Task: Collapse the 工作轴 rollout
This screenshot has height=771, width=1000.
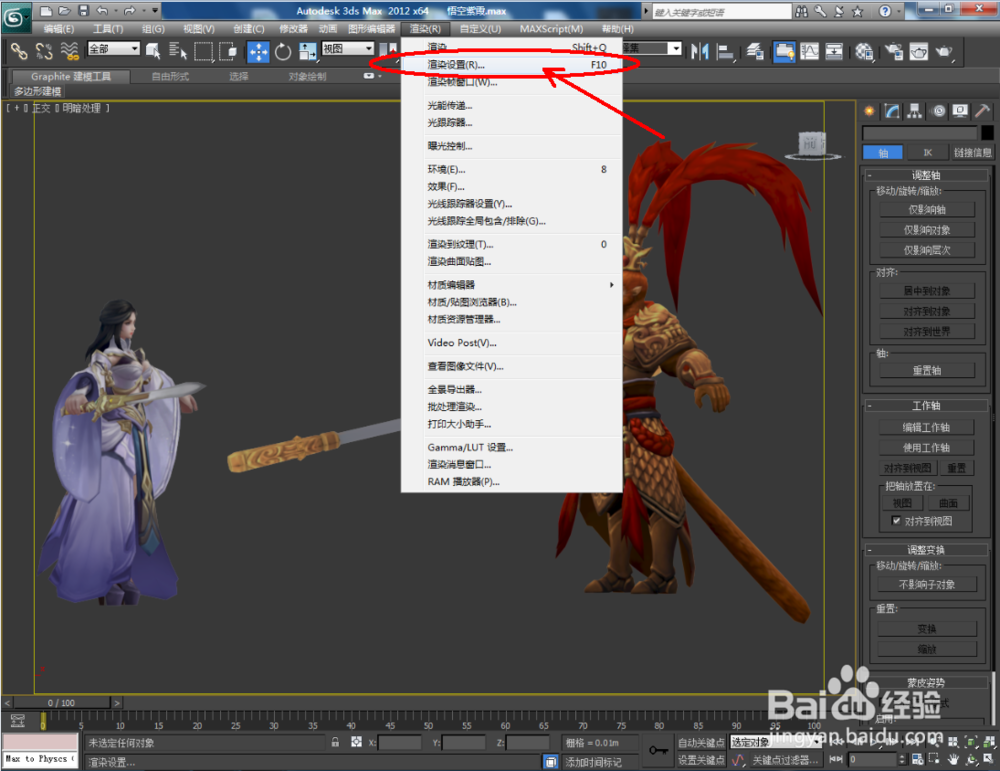Action: click(925, 406)
